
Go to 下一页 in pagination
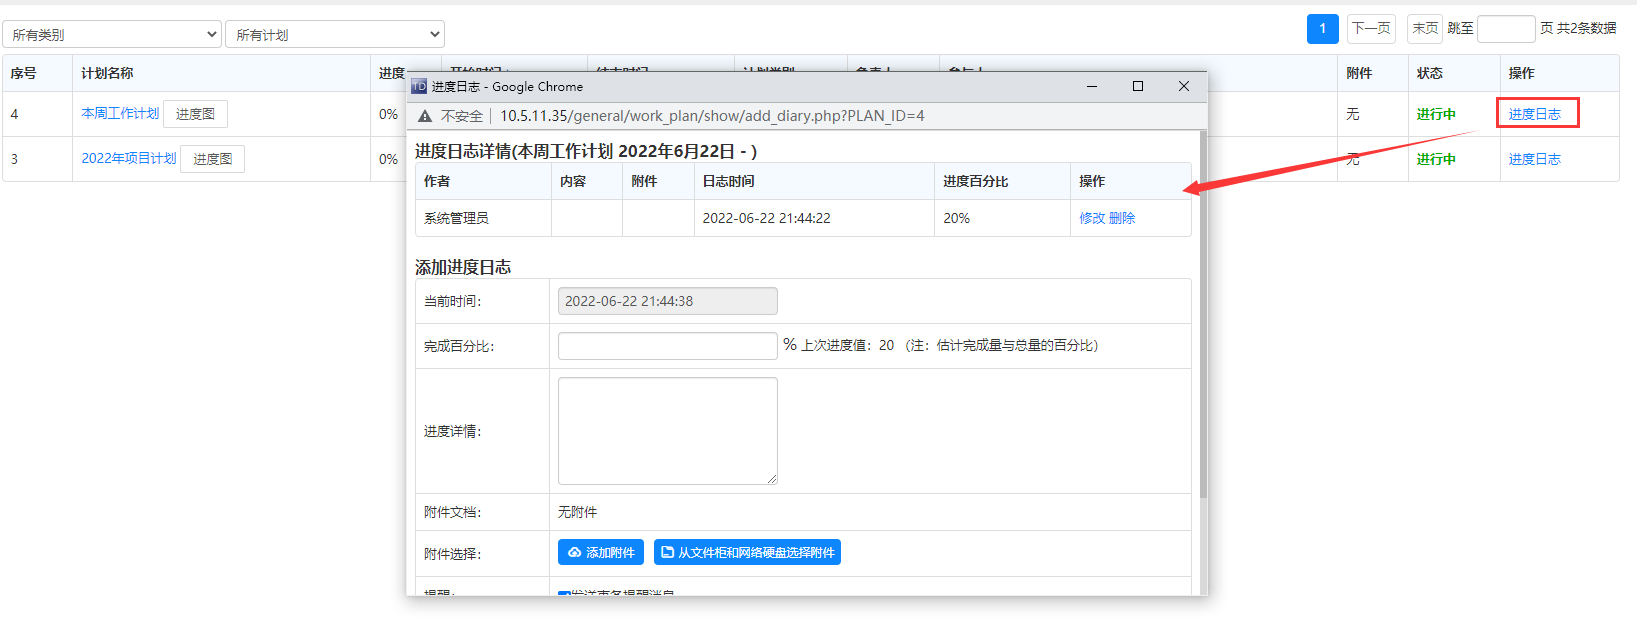[x=1371, y=29]
